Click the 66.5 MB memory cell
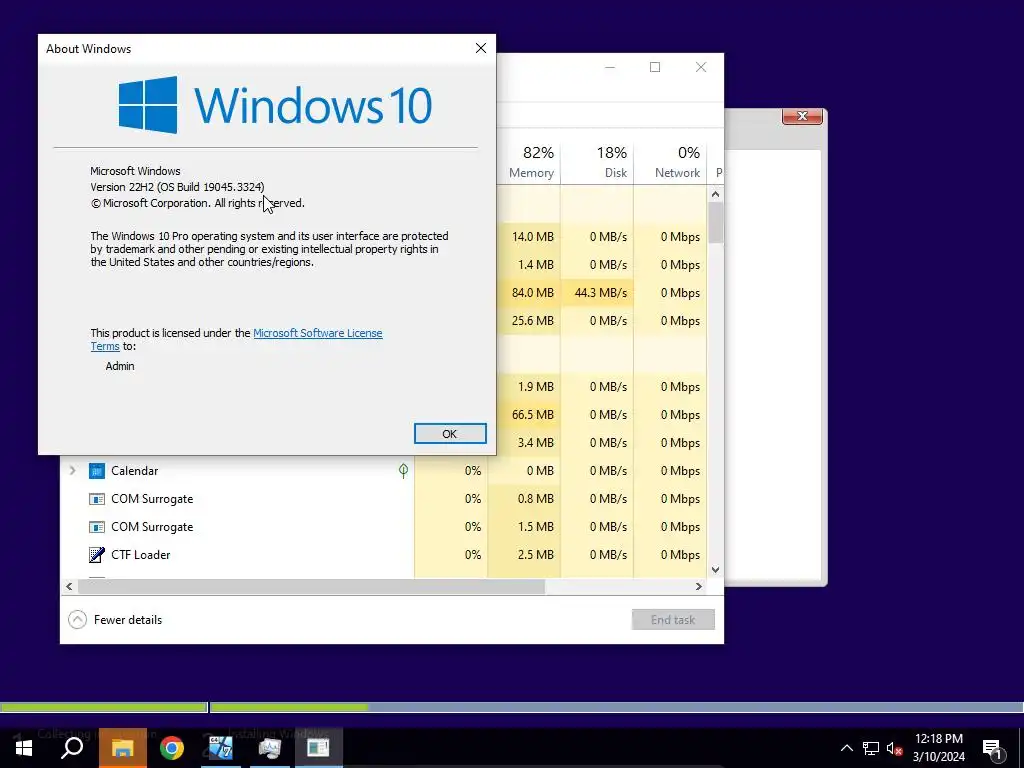 click(525, 415)
